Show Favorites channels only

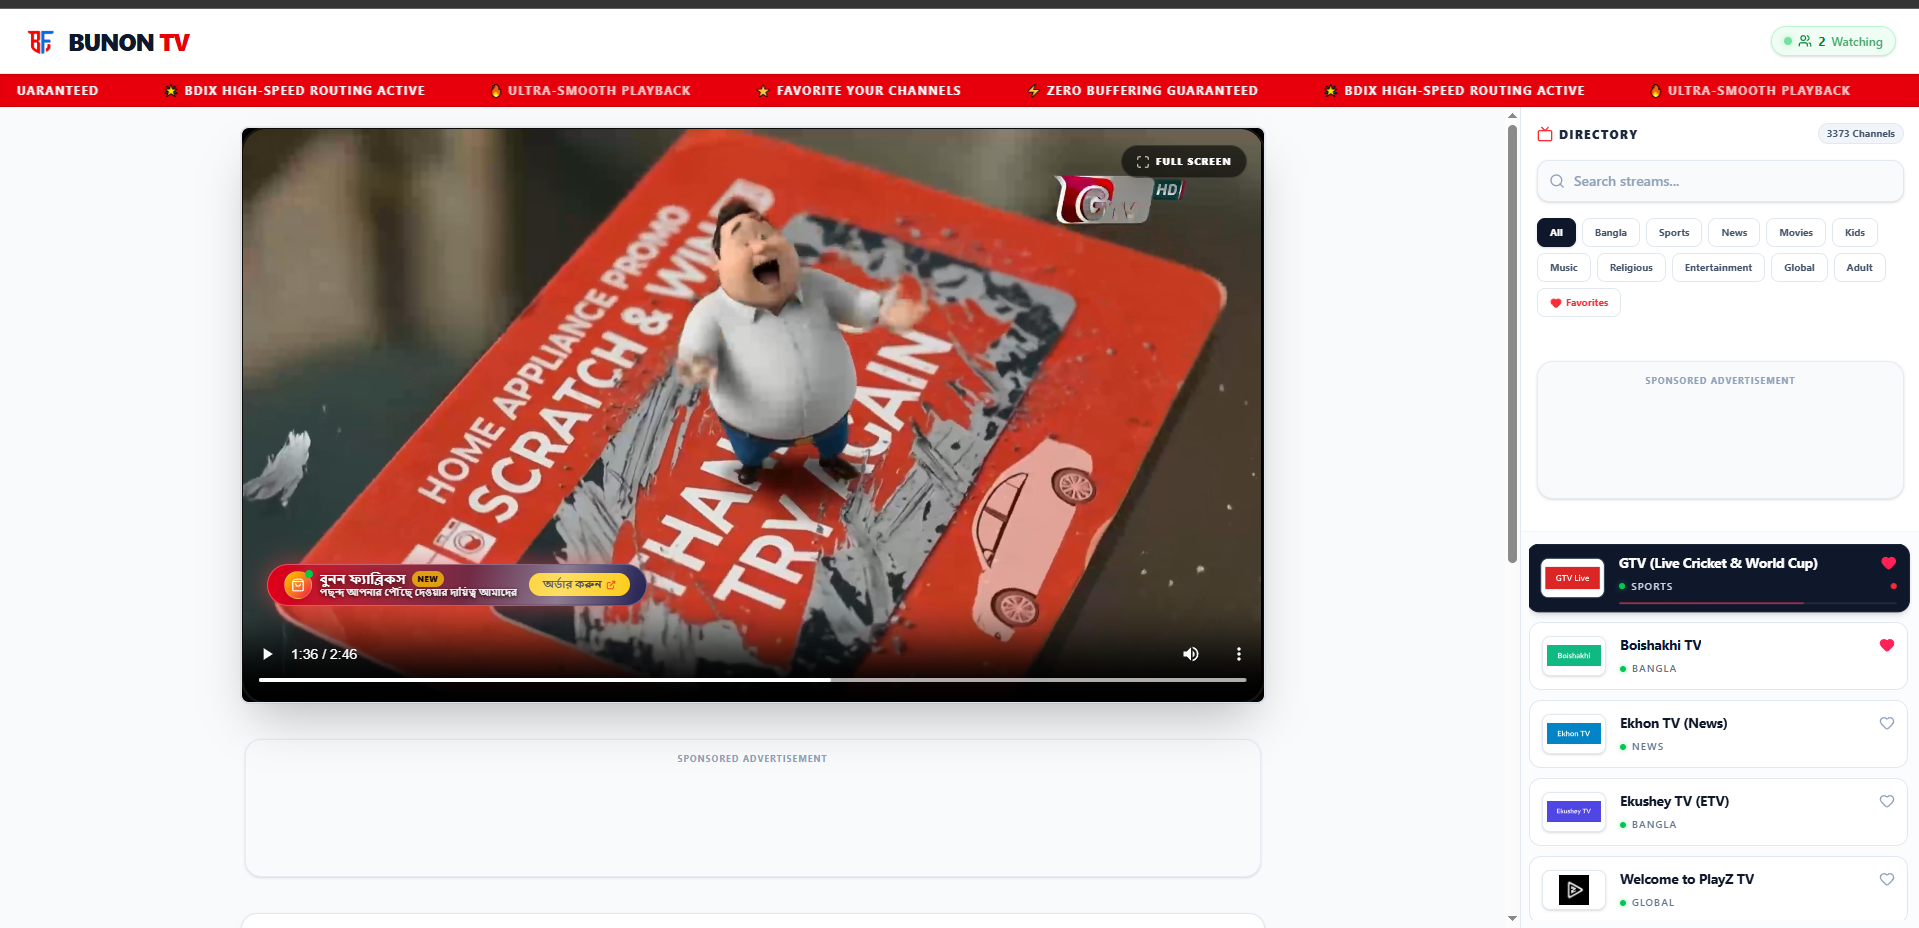(x=1579, y=302)
